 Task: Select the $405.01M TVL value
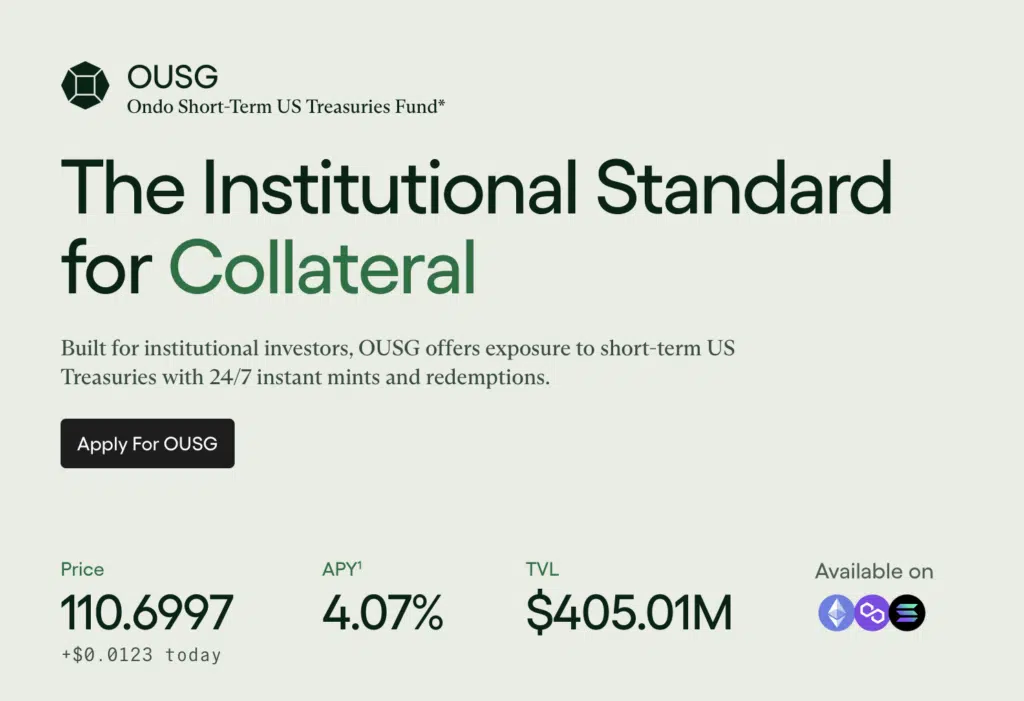[629, 613]
